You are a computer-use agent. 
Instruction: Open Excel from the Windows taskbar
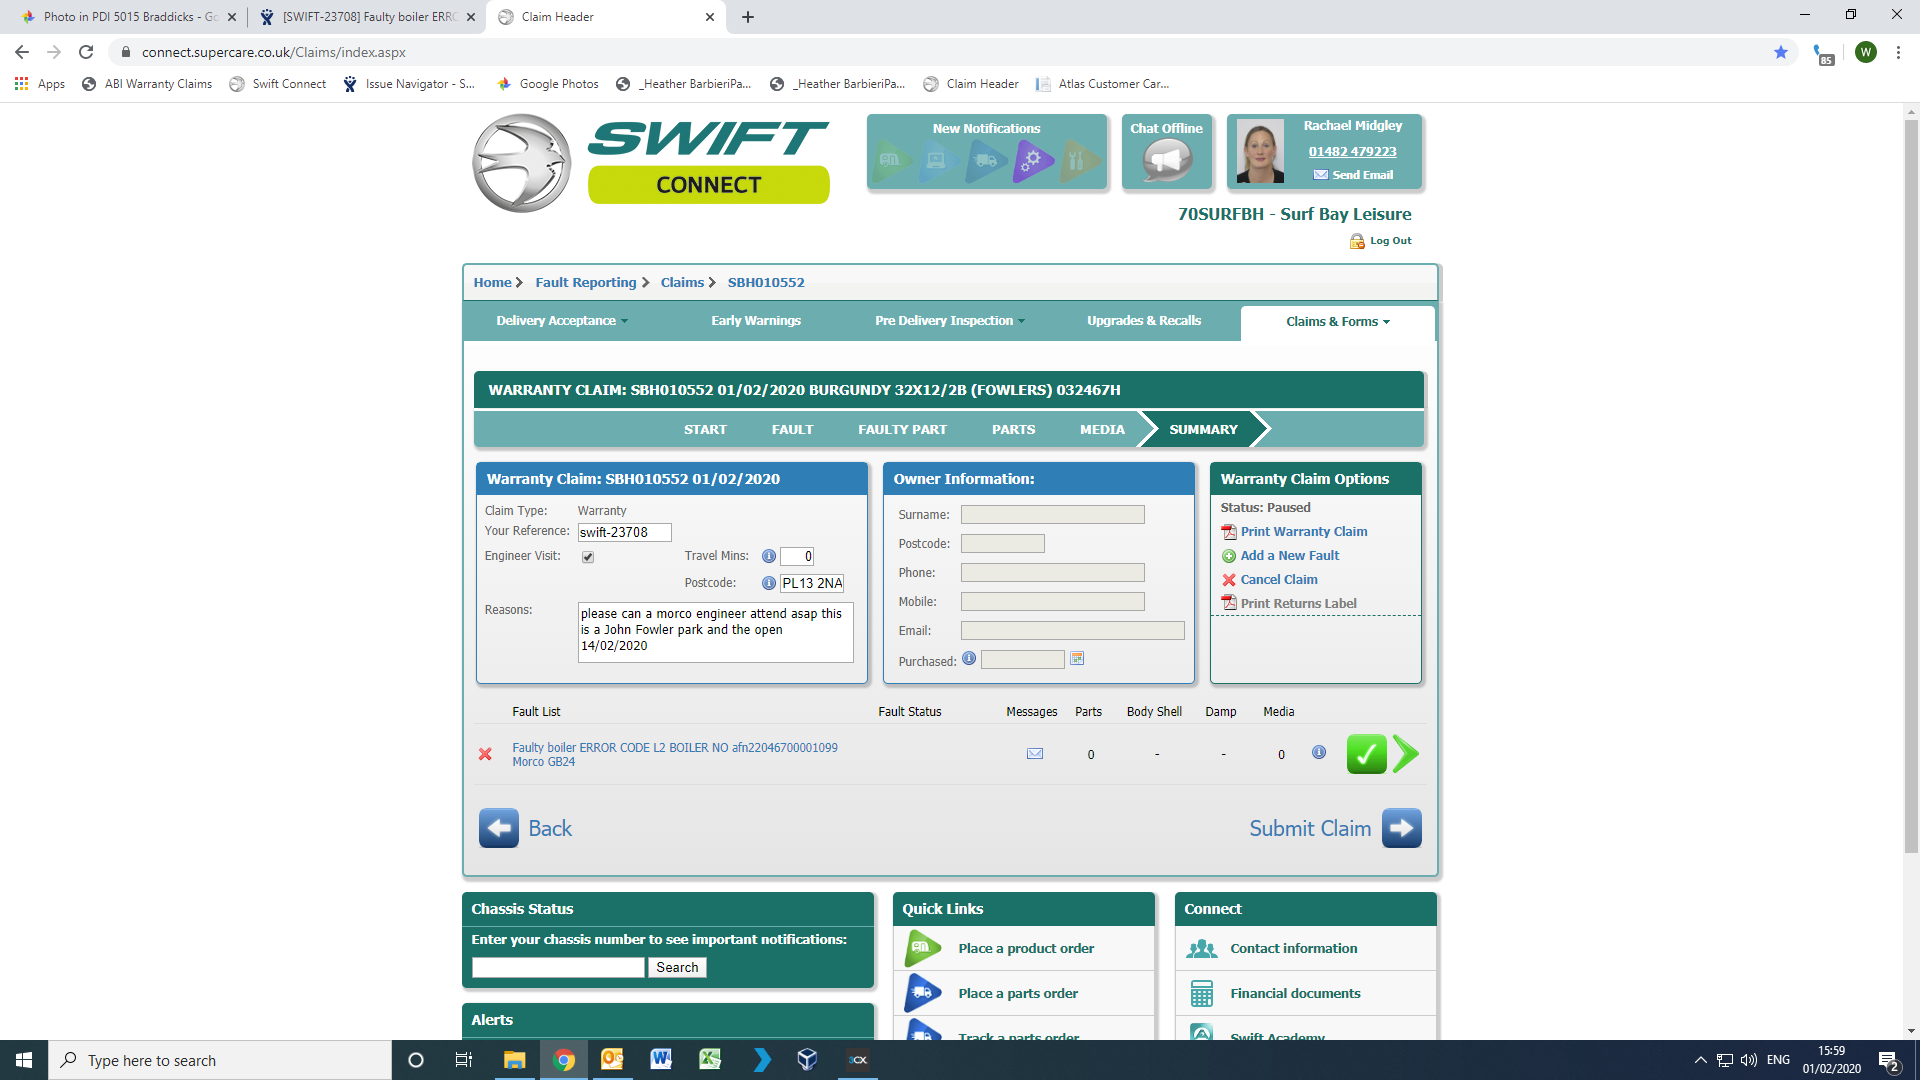tap(710, 1060)
